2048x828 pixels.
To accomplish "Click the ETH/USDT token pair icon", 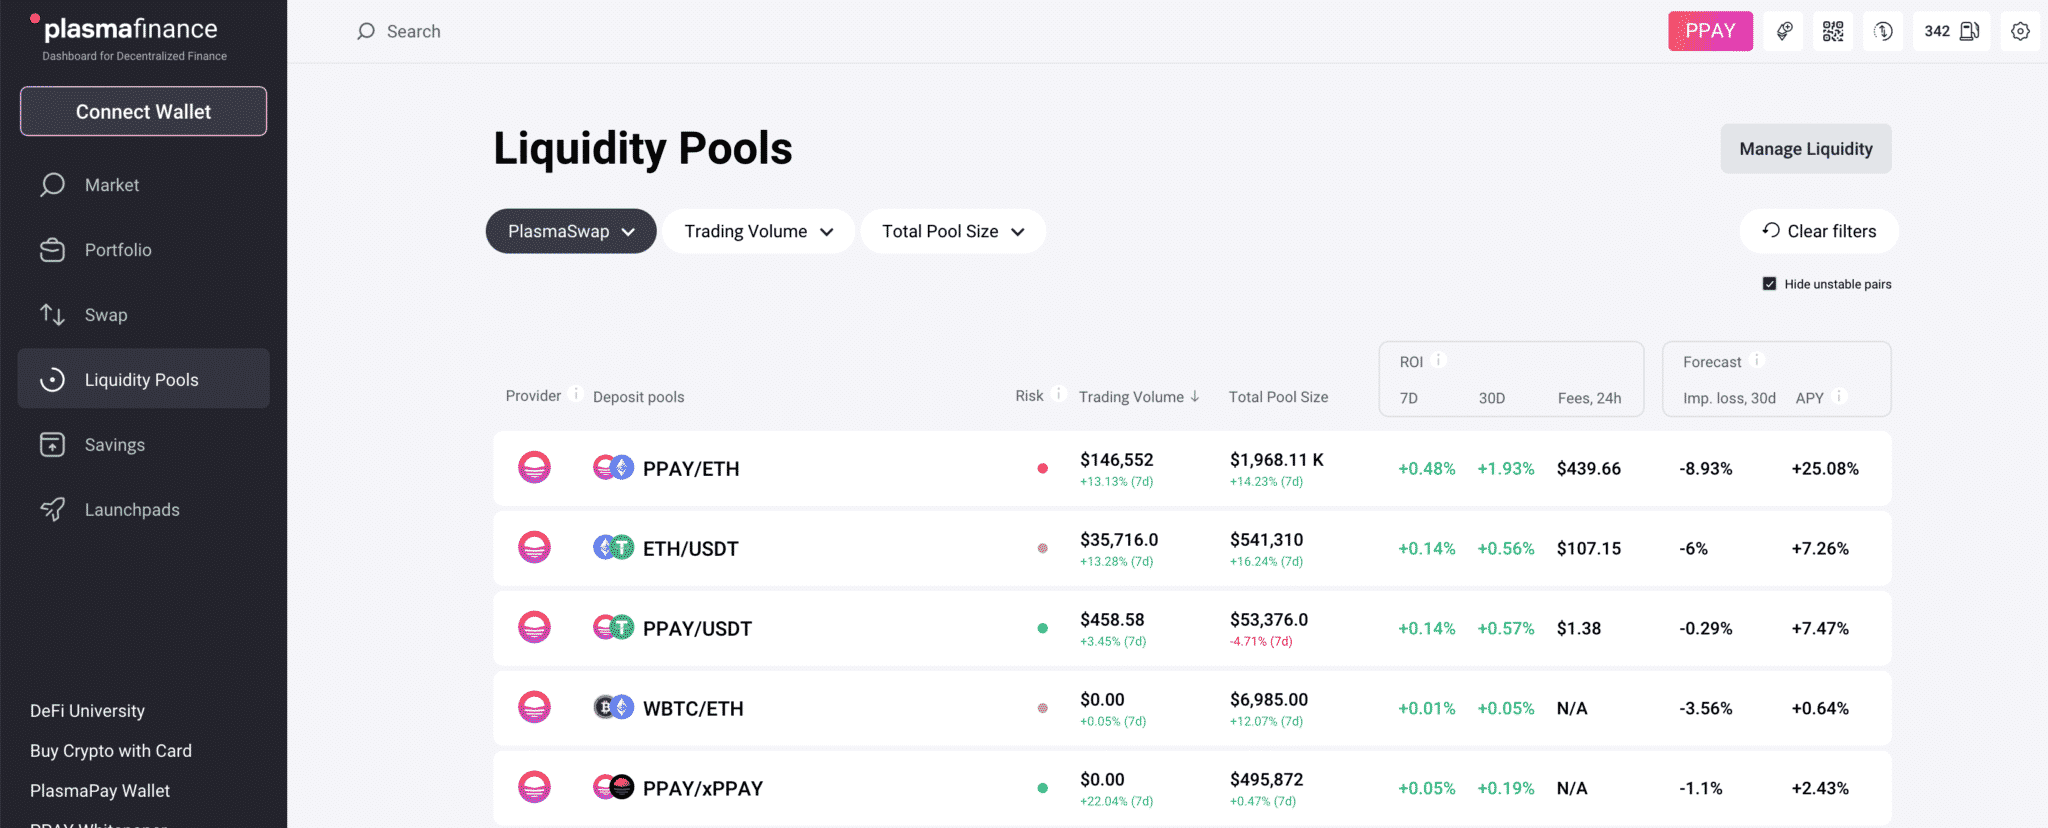I will pos(613,547).
